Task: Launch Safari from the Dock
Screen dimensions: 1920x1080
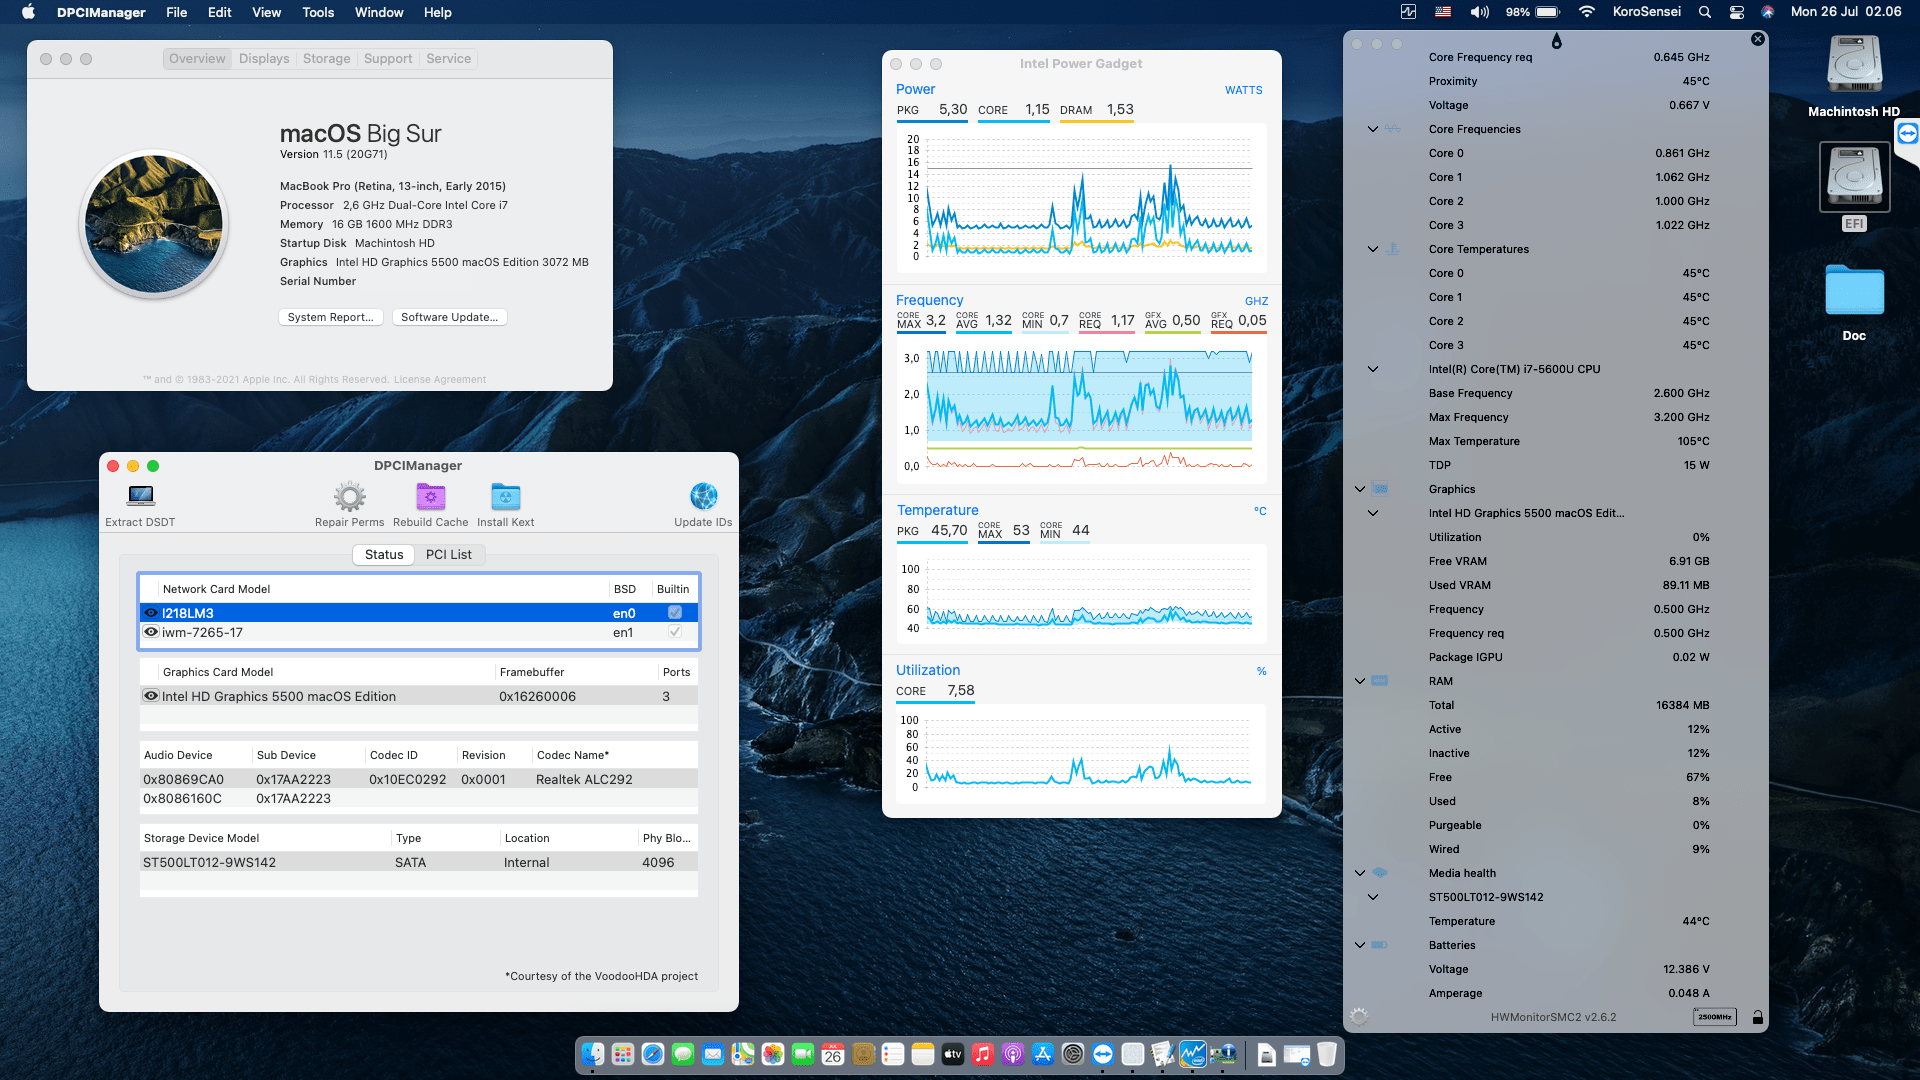Action: (x=652, y=1053)
